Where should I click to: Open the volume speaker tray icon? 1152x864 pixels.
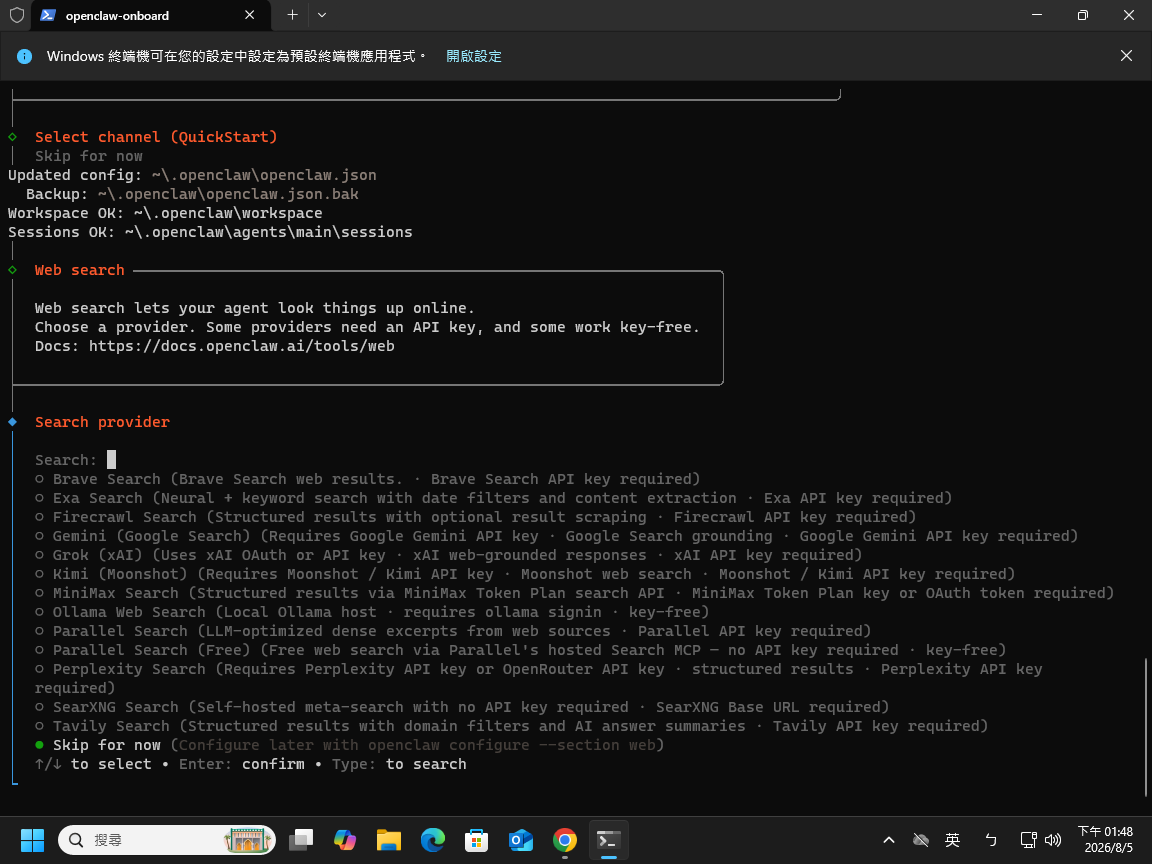click(x=1053, y=840)
